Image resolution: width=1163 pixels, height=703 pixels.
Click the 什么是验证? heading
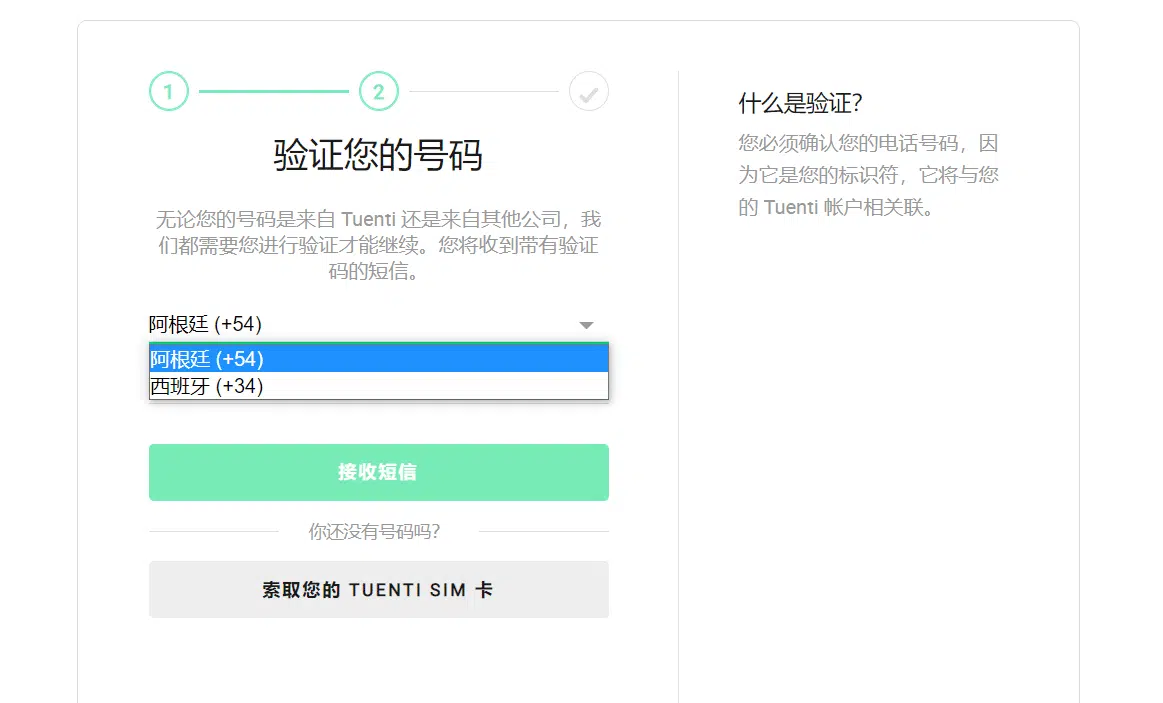(800, 103)
